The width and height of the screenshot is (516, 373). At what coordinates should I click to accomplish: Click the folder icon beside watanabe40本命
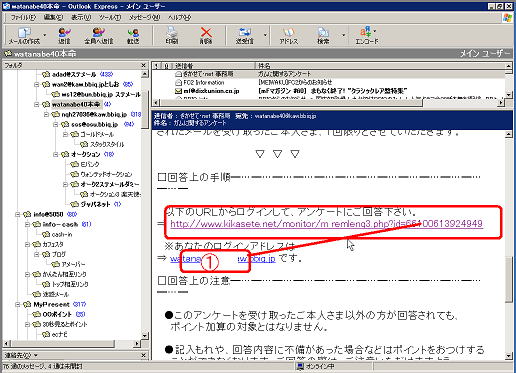click(46, 104)
